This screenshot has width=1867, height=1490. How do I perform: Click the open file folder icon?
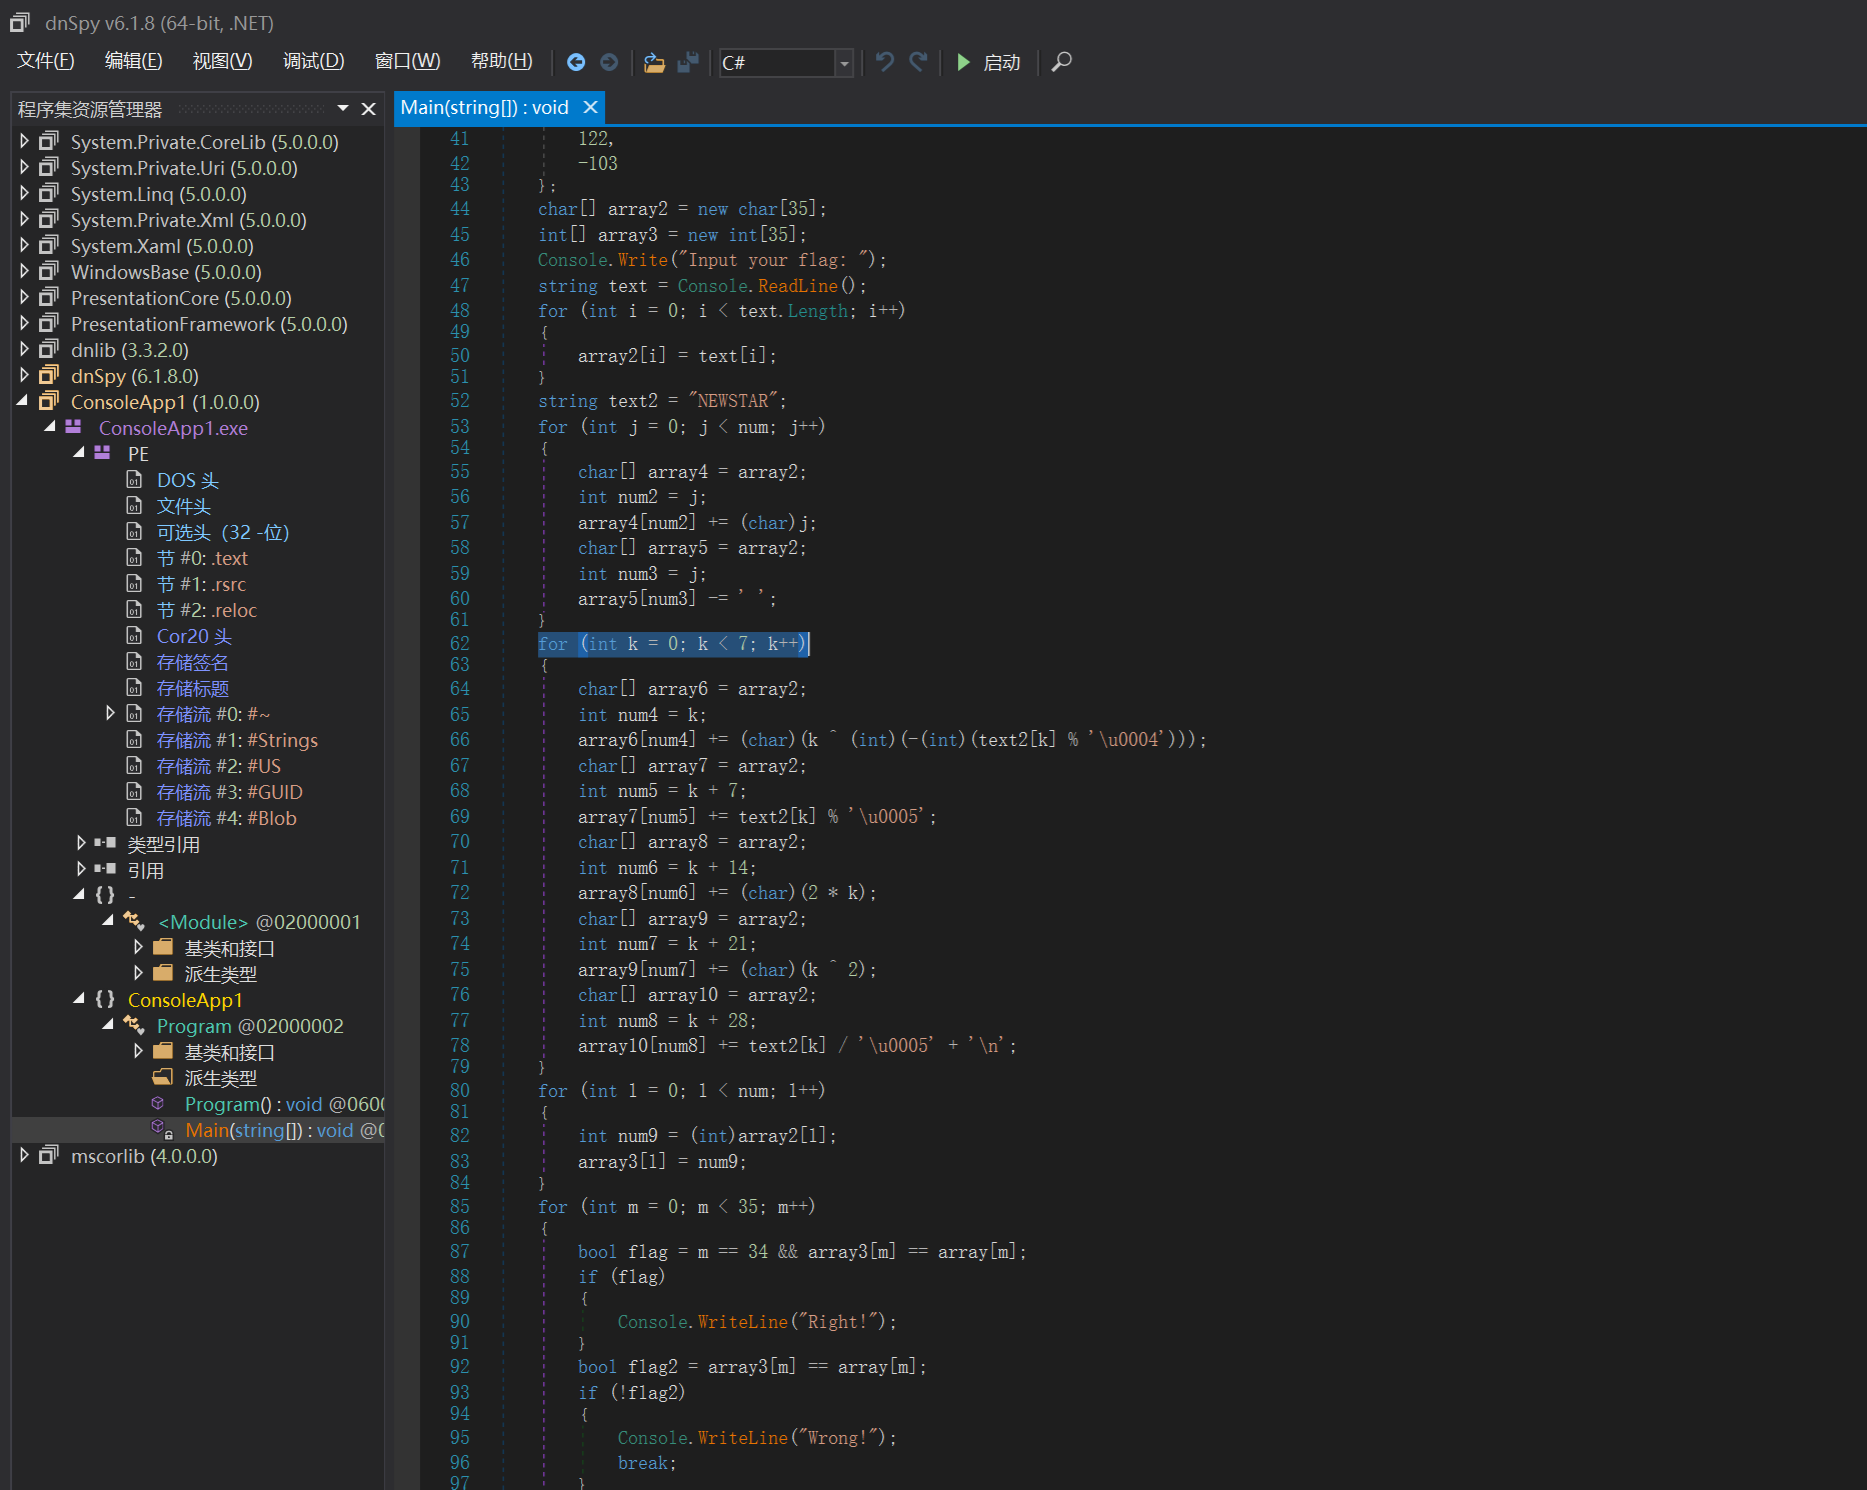[654, 62]
